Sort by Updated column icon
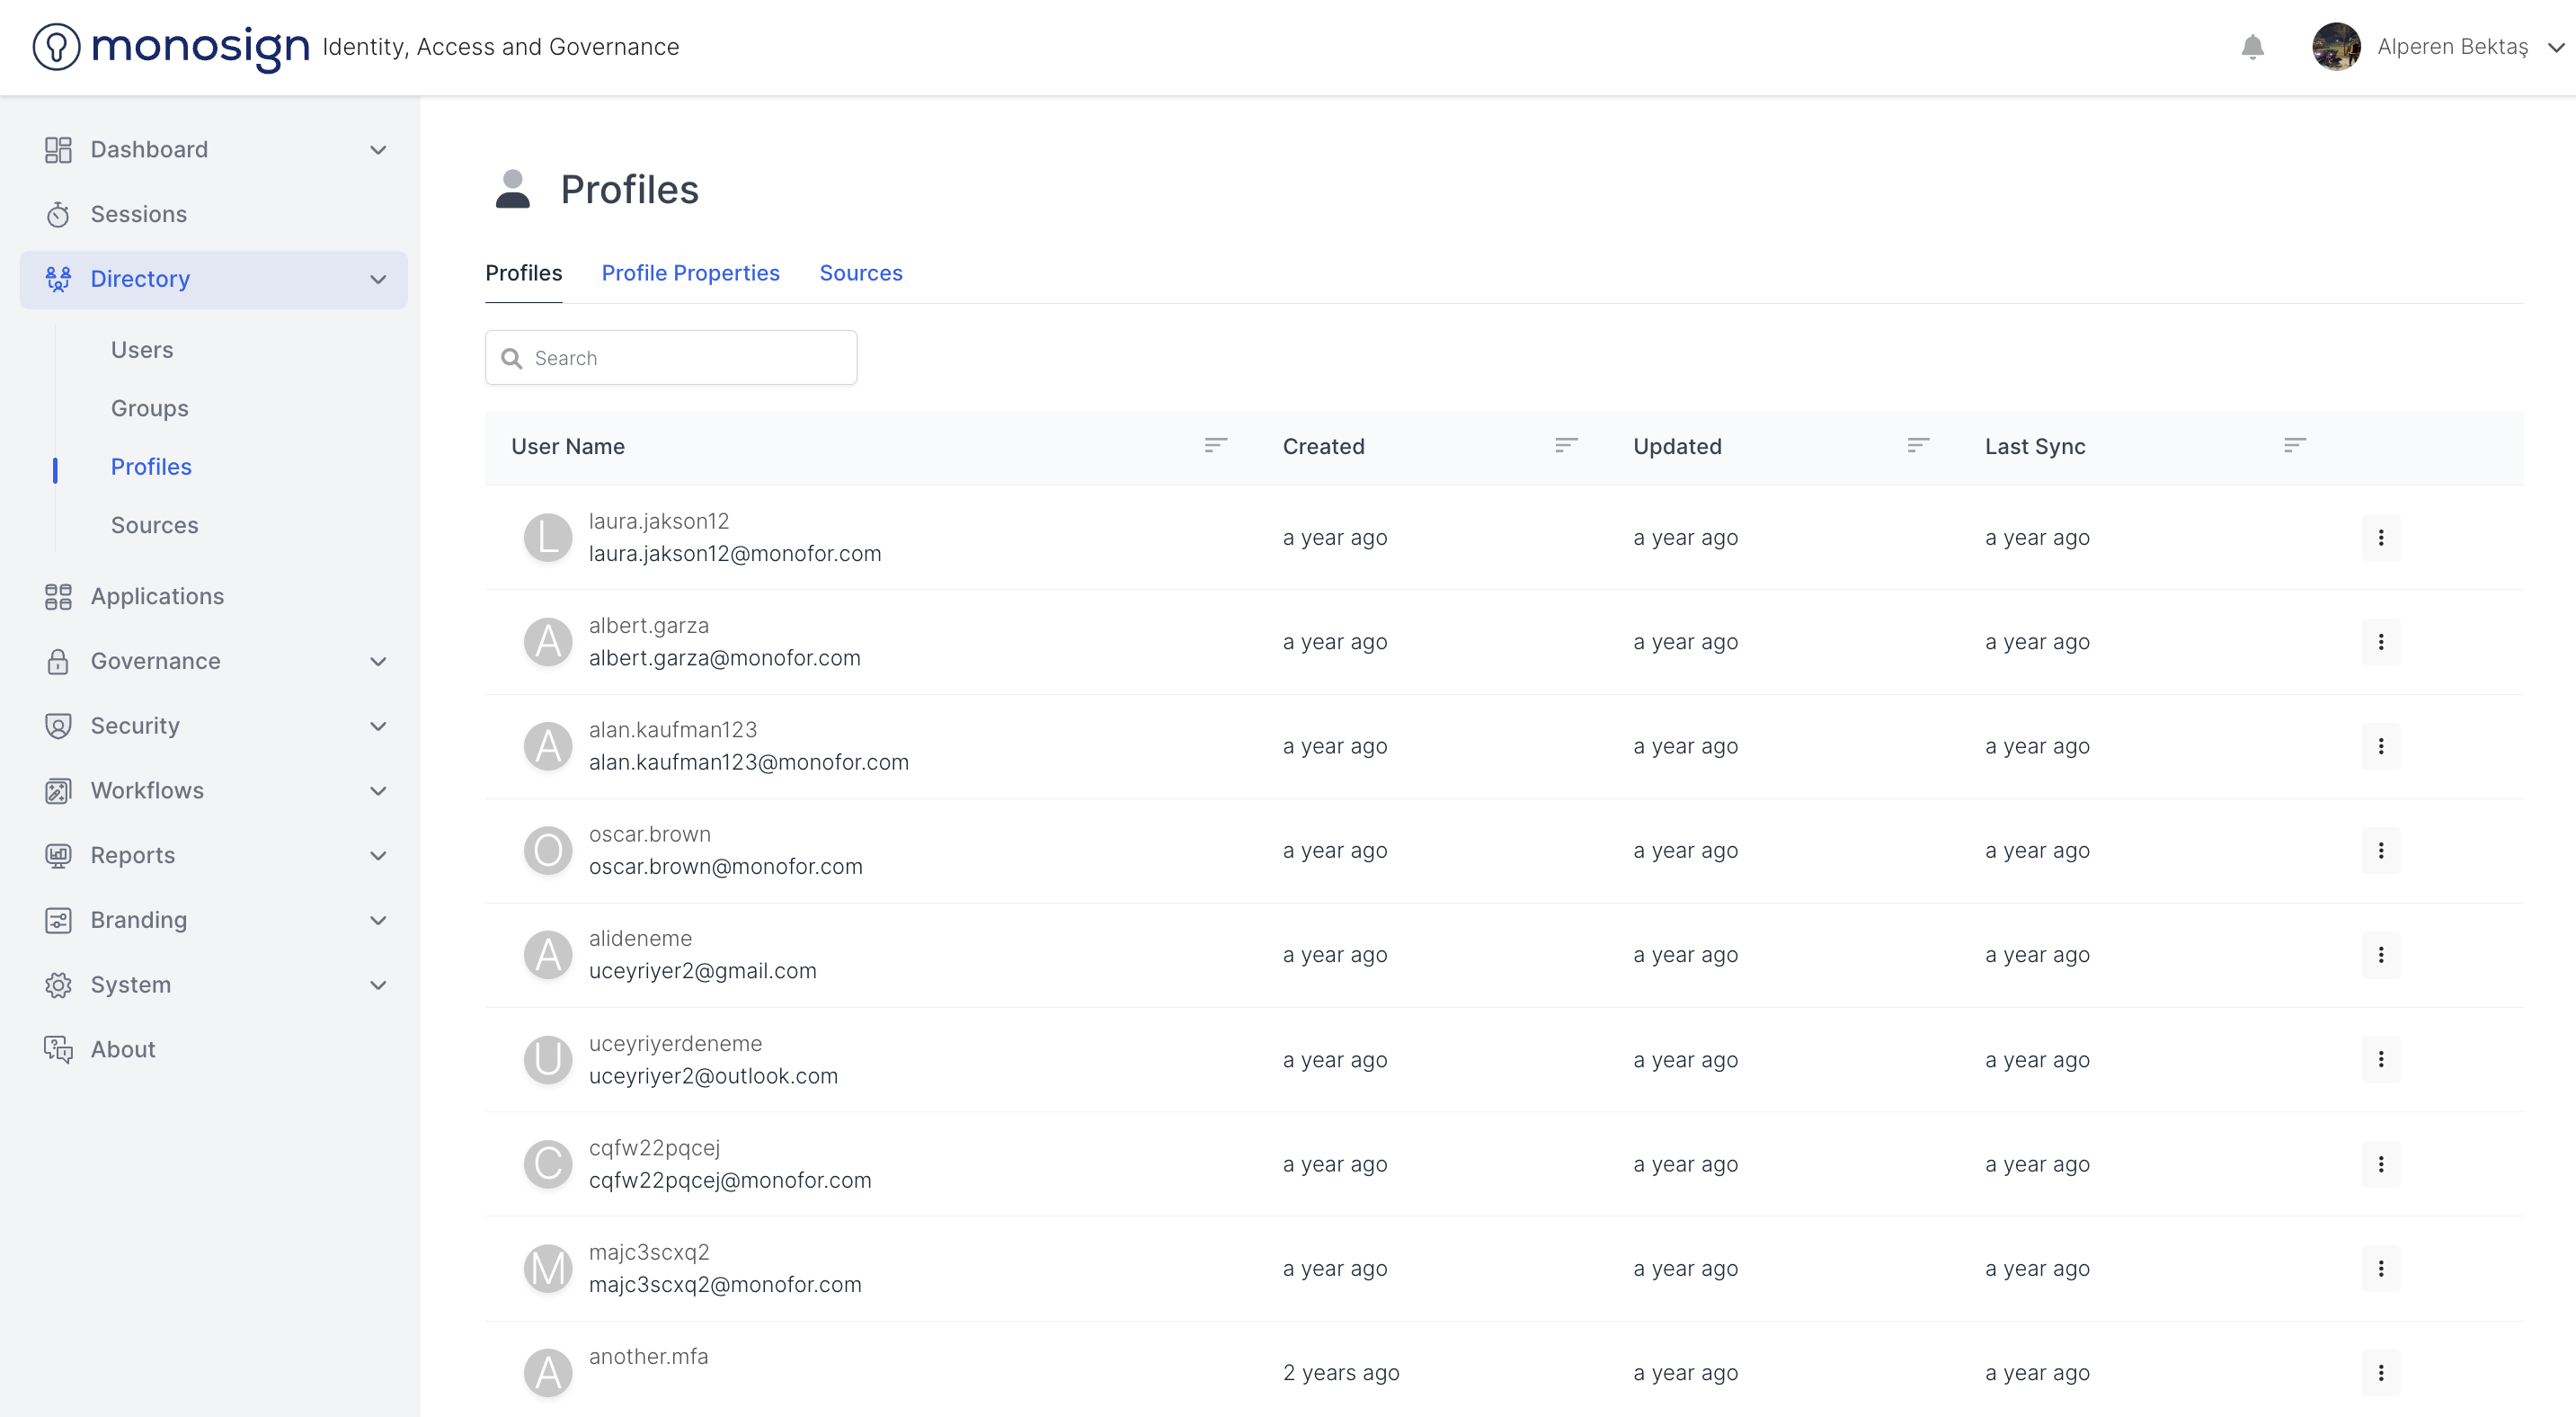 click(1917, 445)
